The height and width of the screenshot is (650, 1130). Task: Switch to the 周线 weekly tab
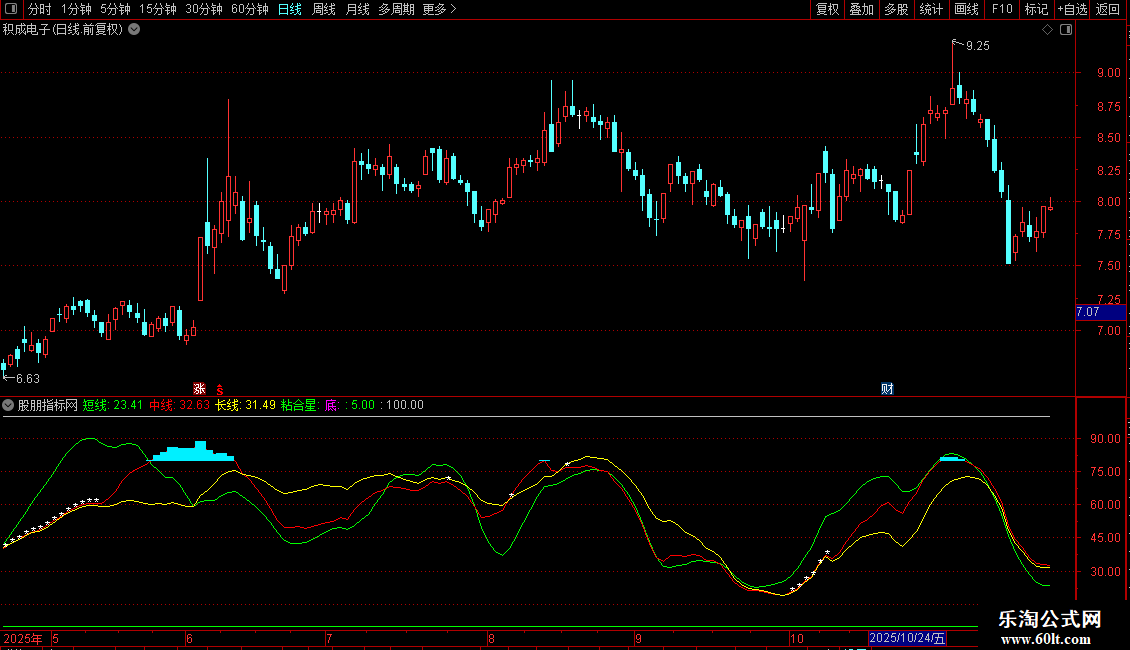click(324, 9)
